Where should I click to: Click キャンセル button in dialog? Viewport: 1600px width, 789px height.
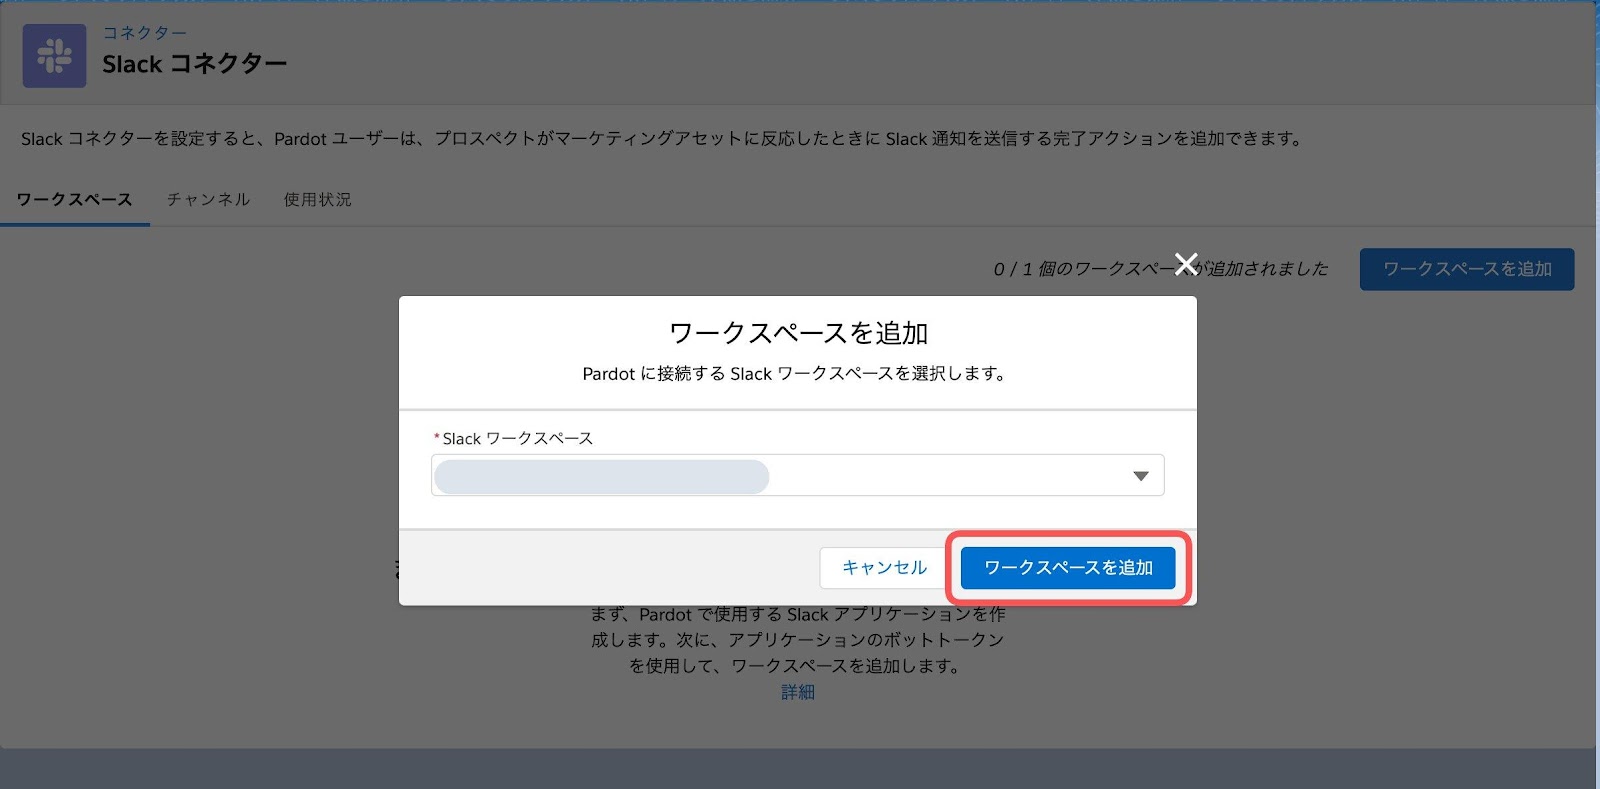coord(884,568)
